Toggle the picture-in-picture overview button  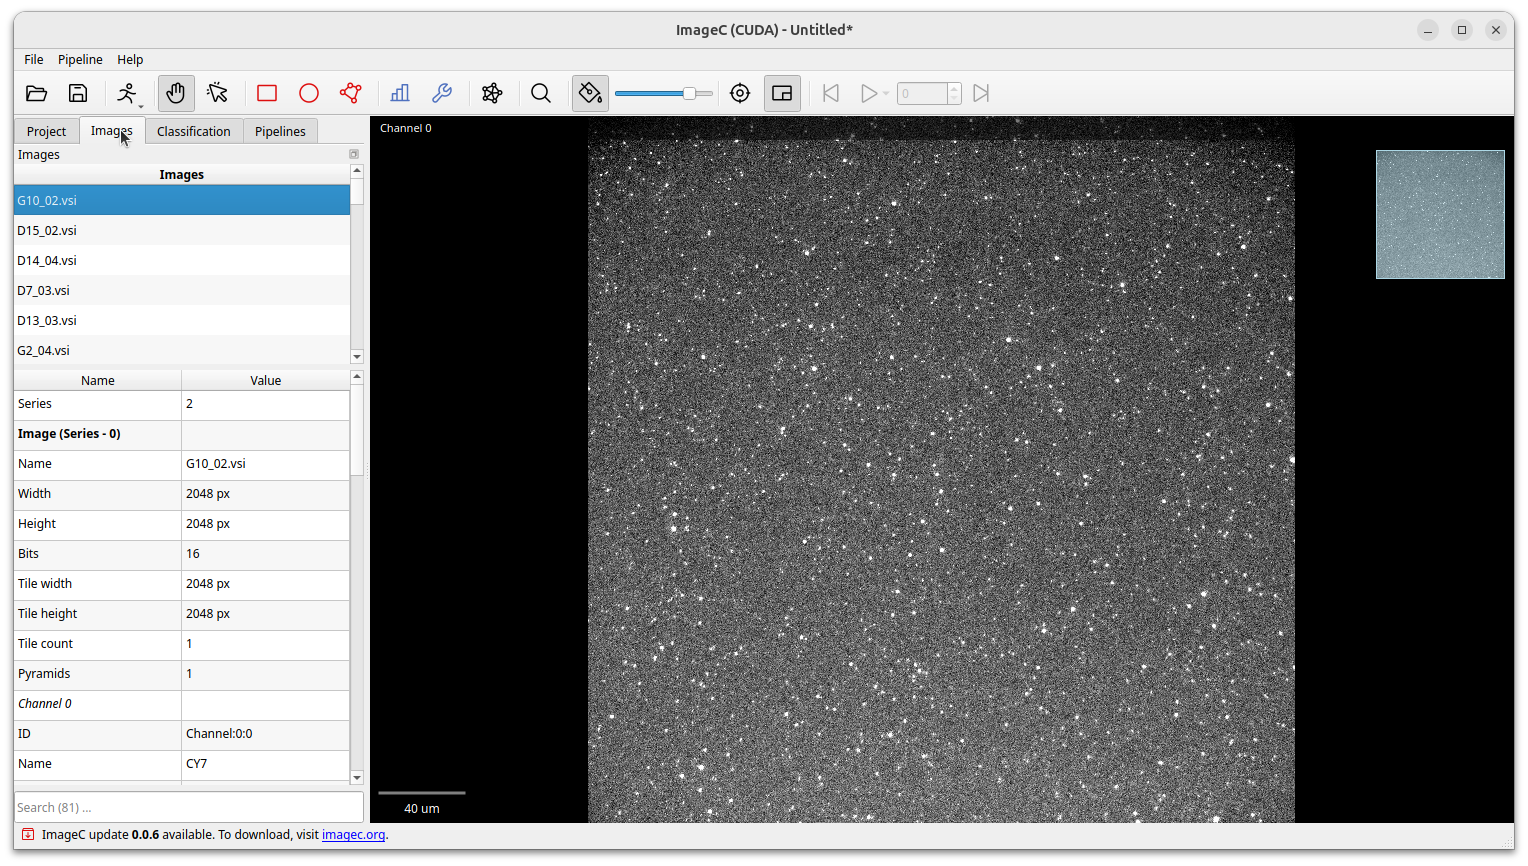click(x=782, y=93)
